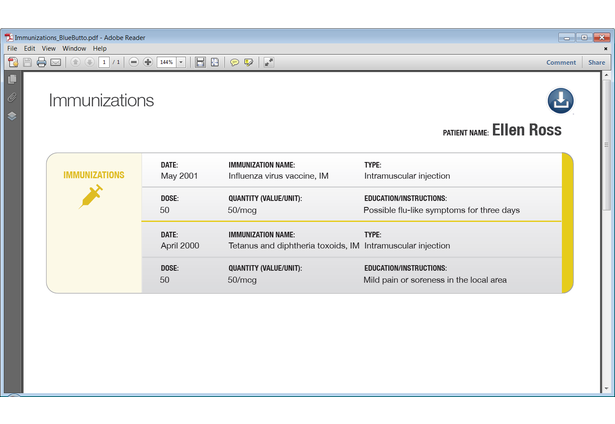615x424 pixels.
Task: Open the Attachments paperclip panel
Action: point(12,97)
